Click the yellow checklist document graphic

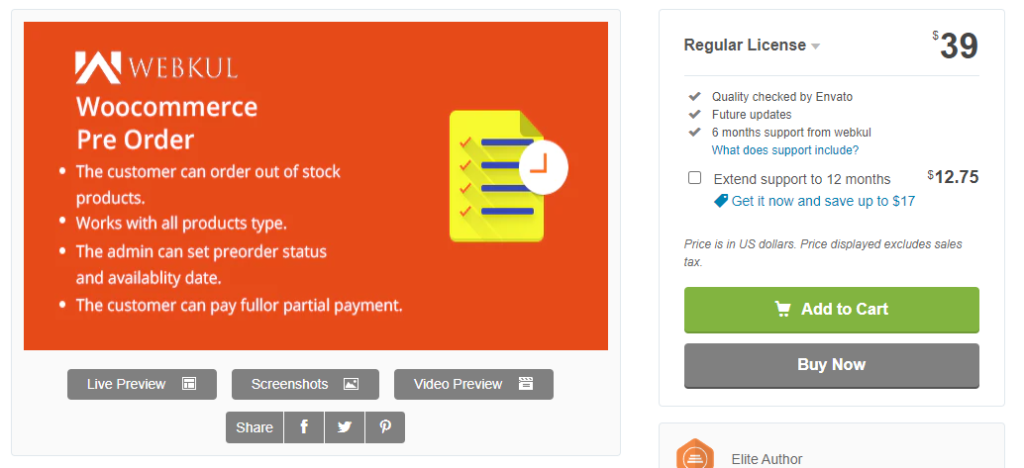496,176
